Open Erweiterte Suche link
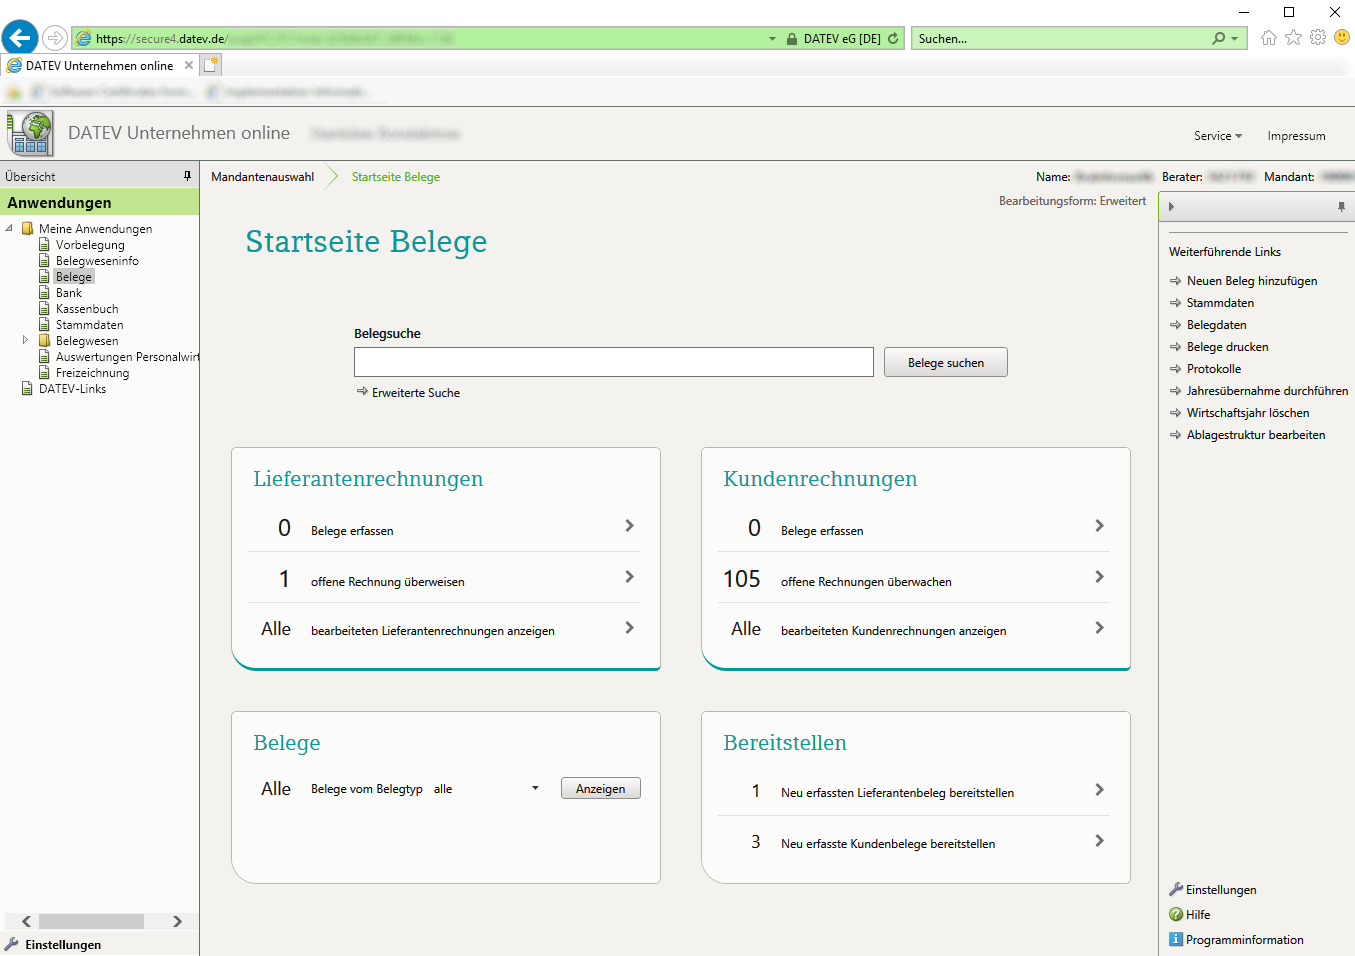 416,393
